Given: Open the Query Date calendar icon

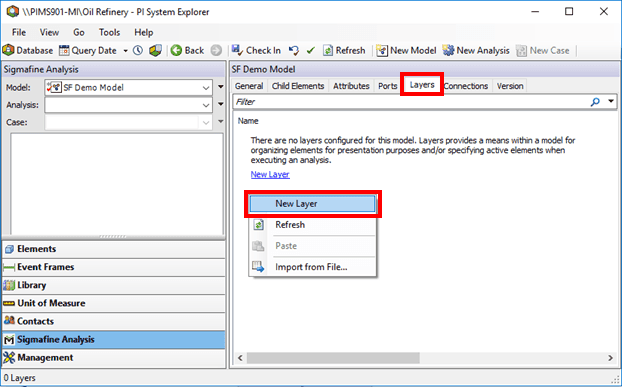Looking at the screenshot, I should [63, 50].
